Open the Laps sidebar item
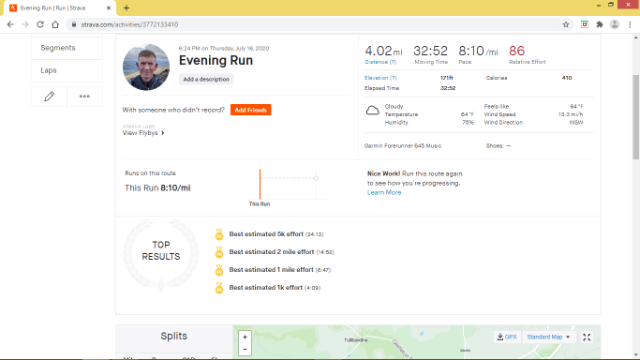The width and height of the screenshot is (640, 360). [x=67, y=71]
